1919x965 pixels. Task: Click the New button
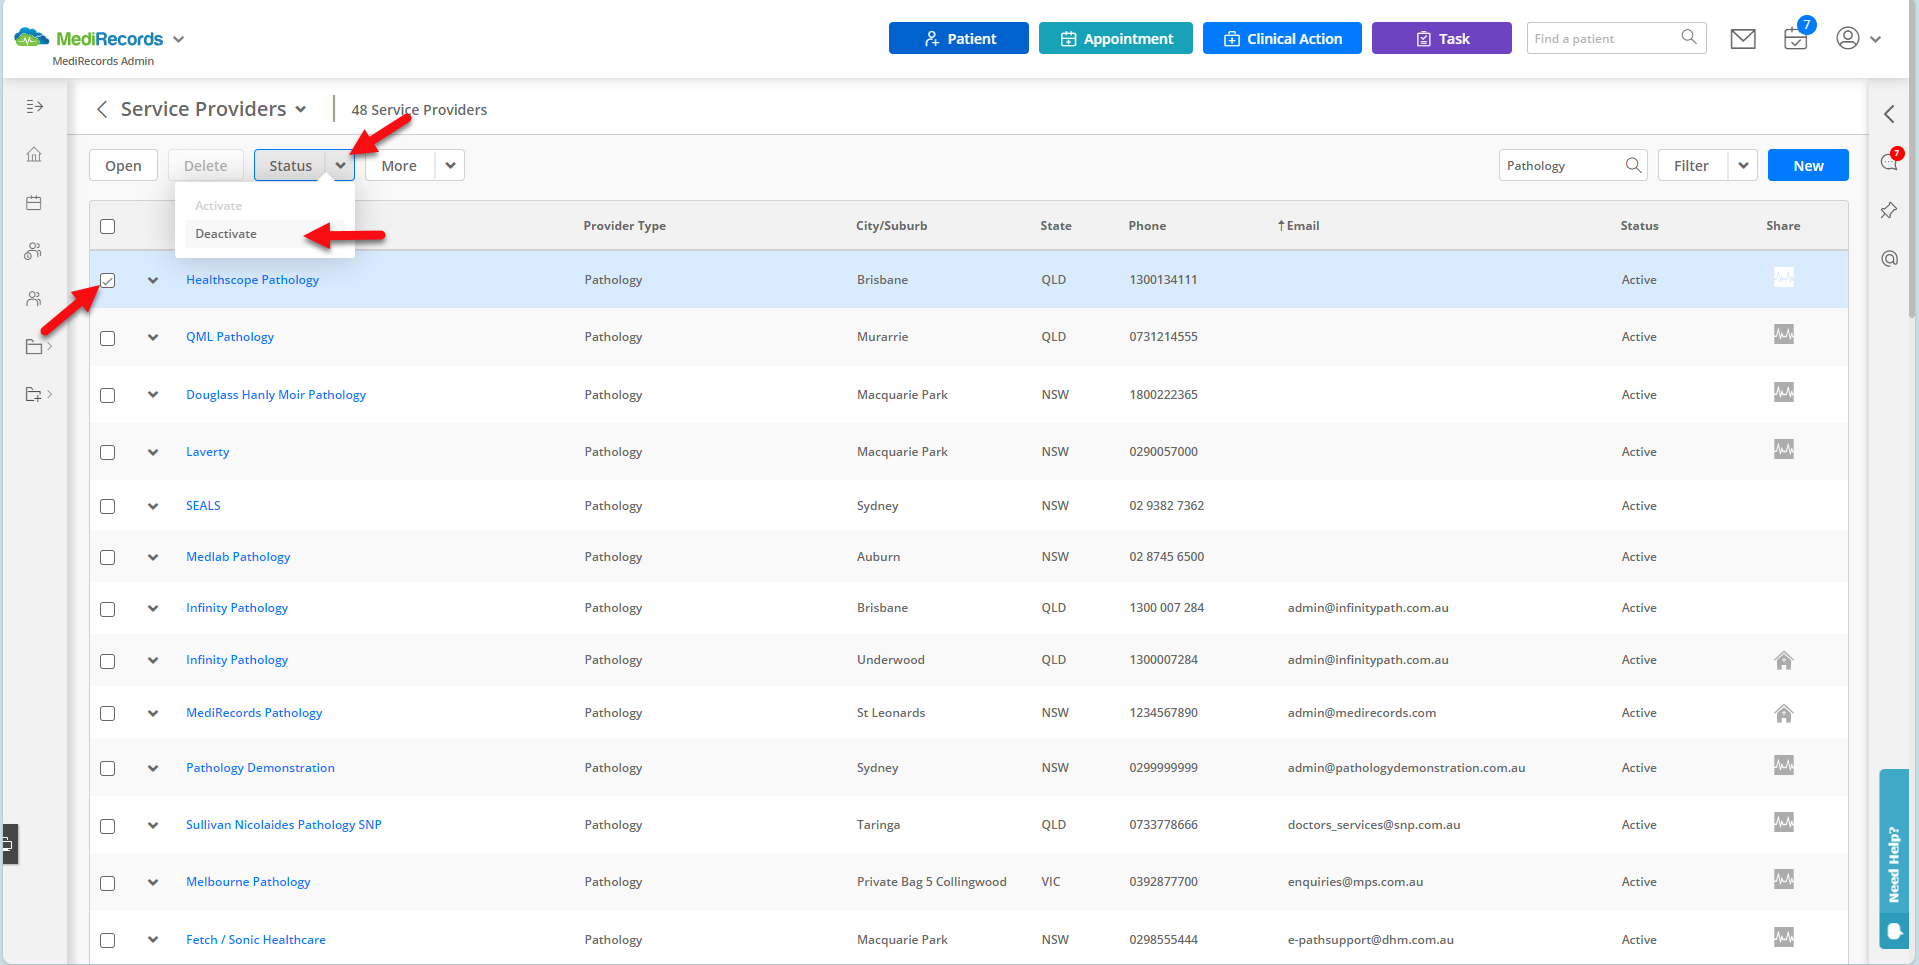[1807, 165]
